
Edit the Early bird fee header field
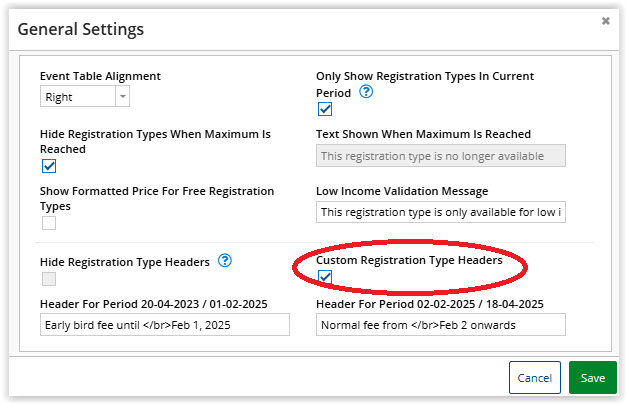tap(165, 324)
